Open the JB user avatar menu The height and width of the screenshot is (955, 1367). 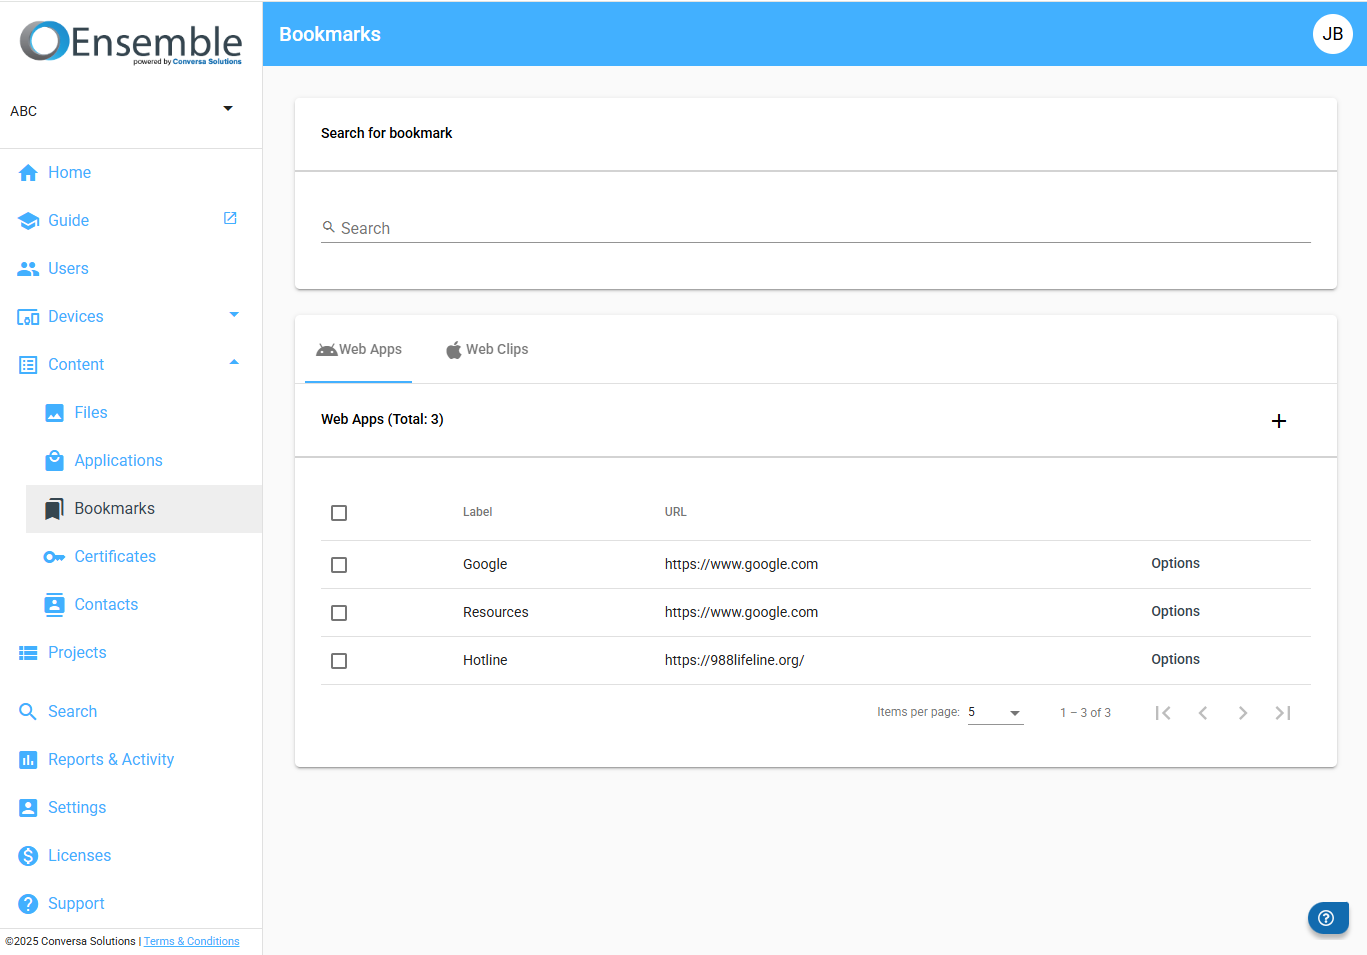[x=1333, y=34]
